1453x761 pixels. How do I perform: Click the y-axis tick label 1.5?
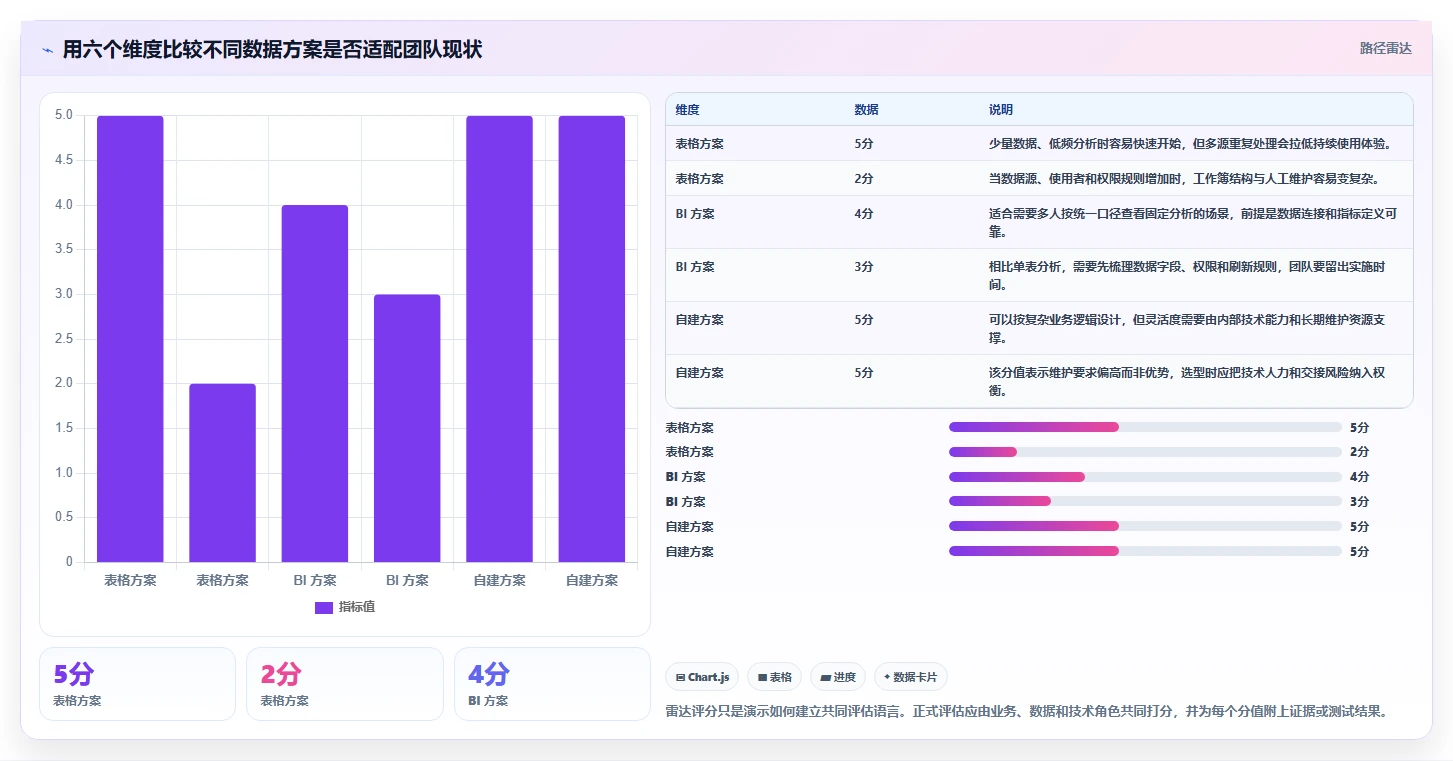[63, 428]
